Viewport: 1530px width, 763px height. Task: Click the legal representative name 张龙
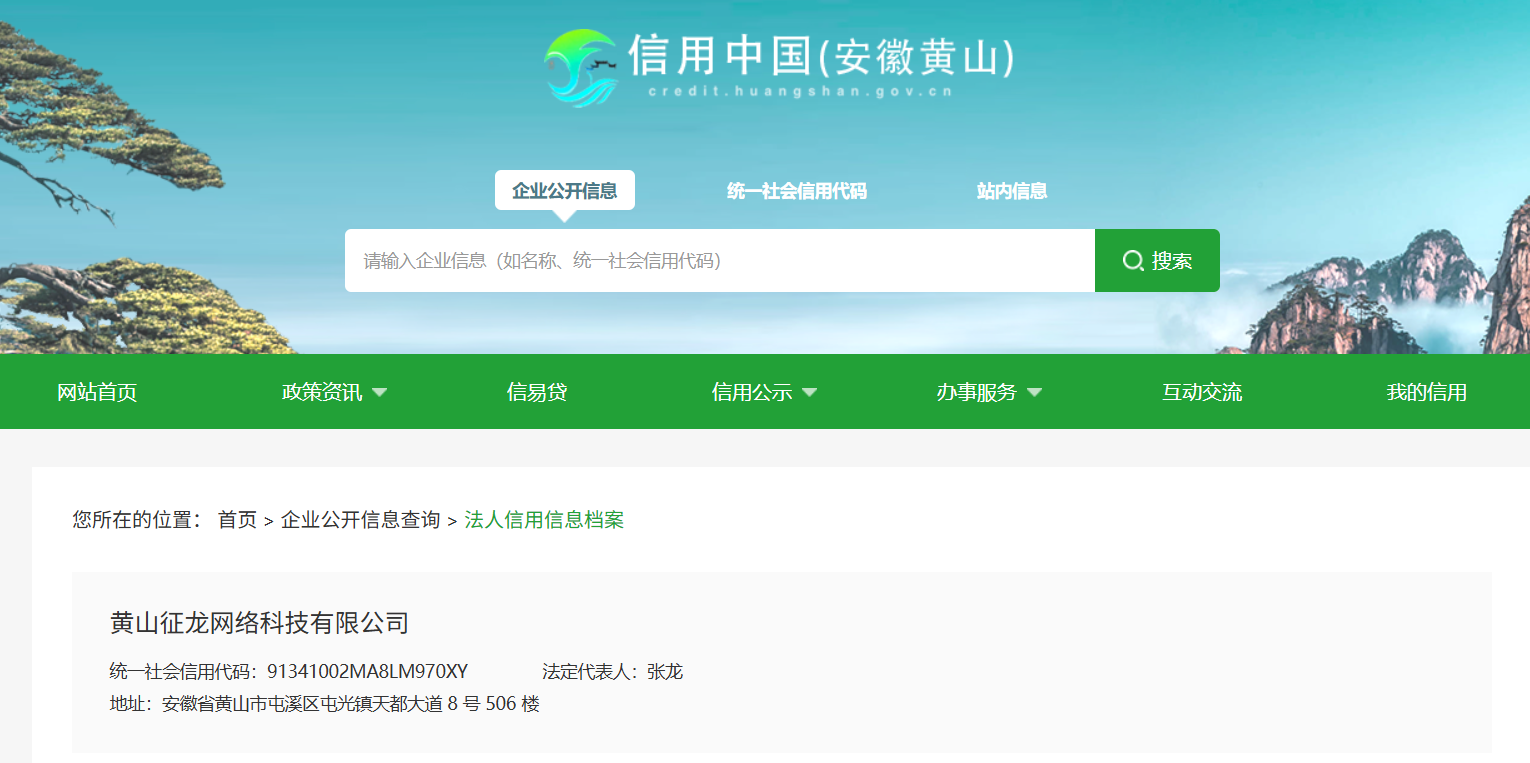665,671
